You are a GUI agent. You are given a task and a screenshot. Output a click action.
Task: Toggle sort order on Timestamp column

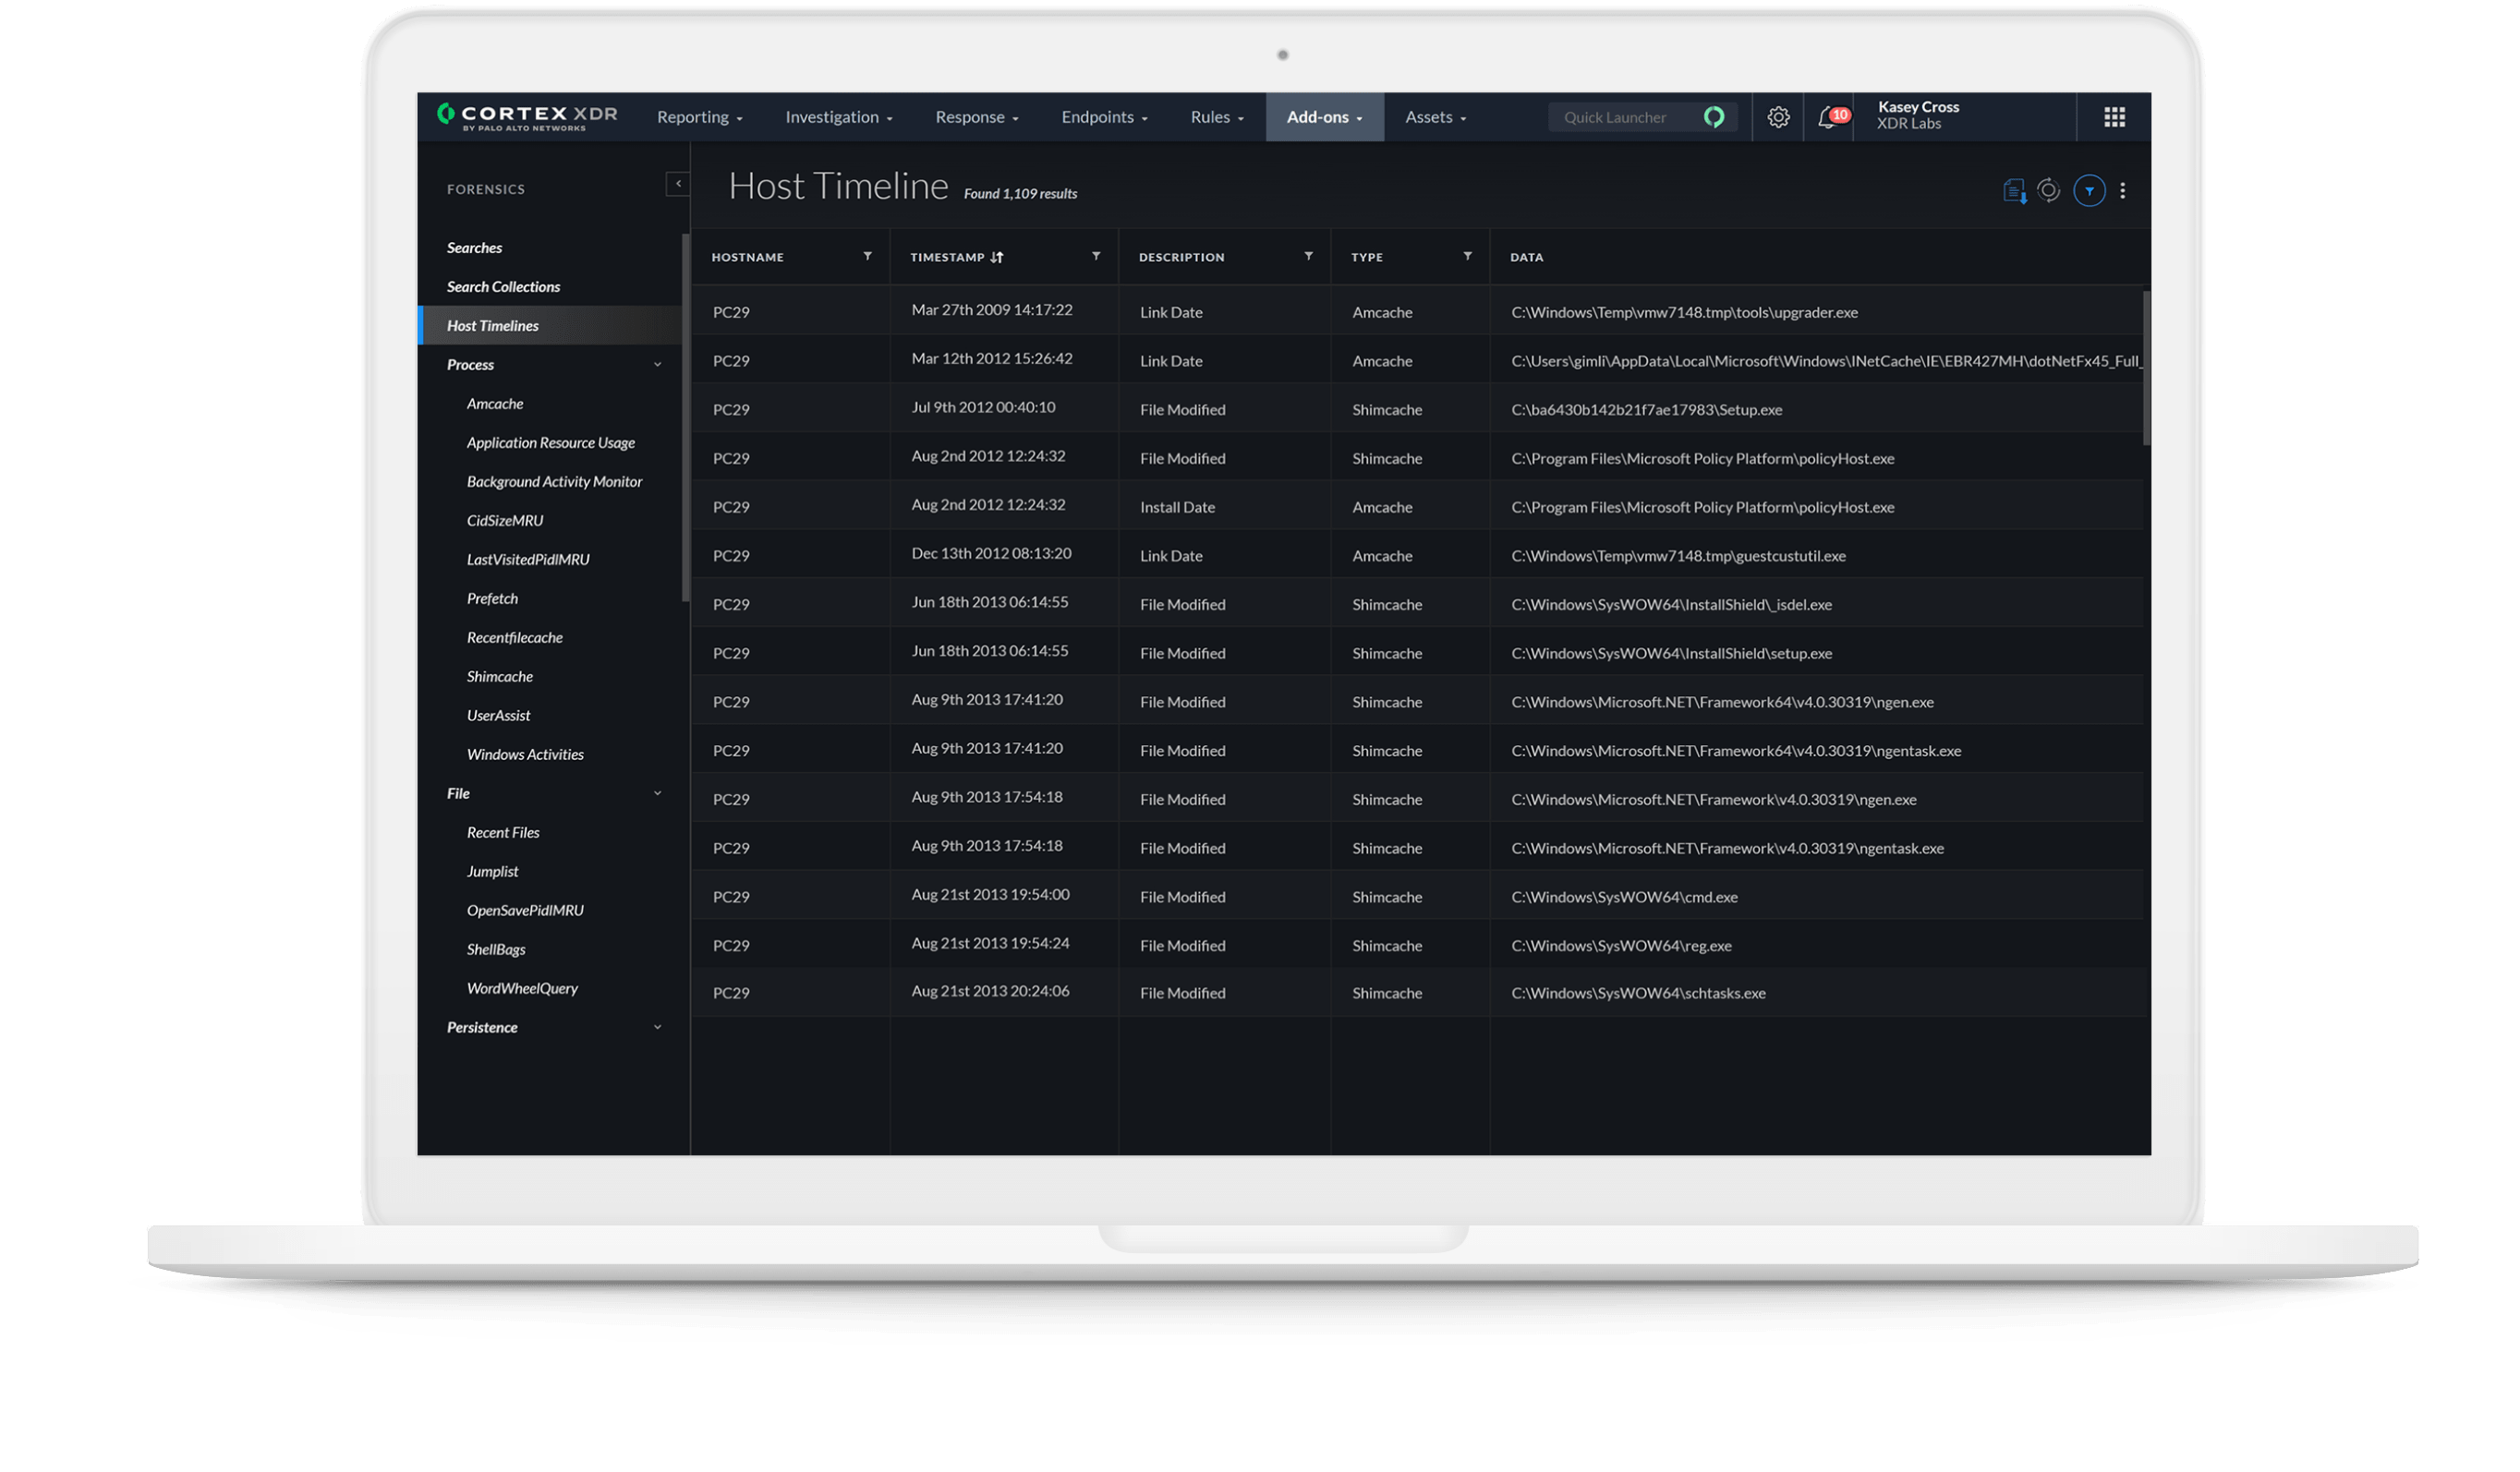(997, 256)
